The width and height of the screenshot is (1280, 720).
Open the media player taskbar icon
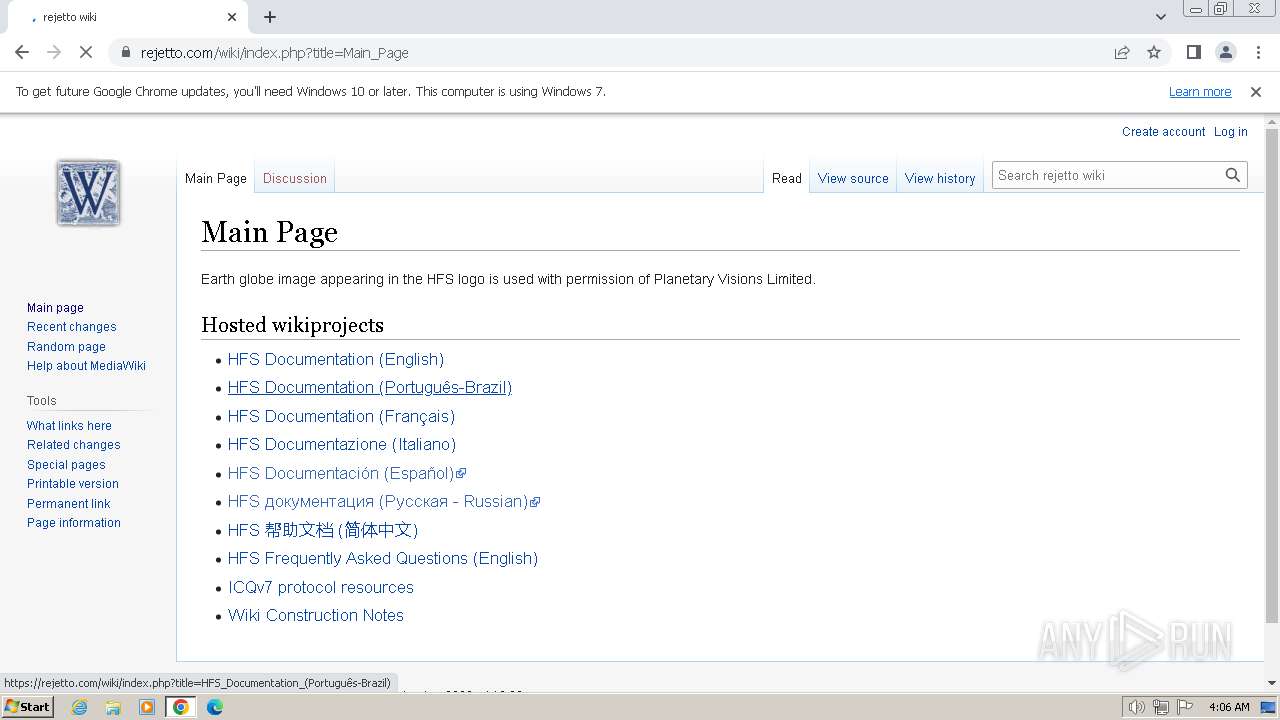pos(147,707)
